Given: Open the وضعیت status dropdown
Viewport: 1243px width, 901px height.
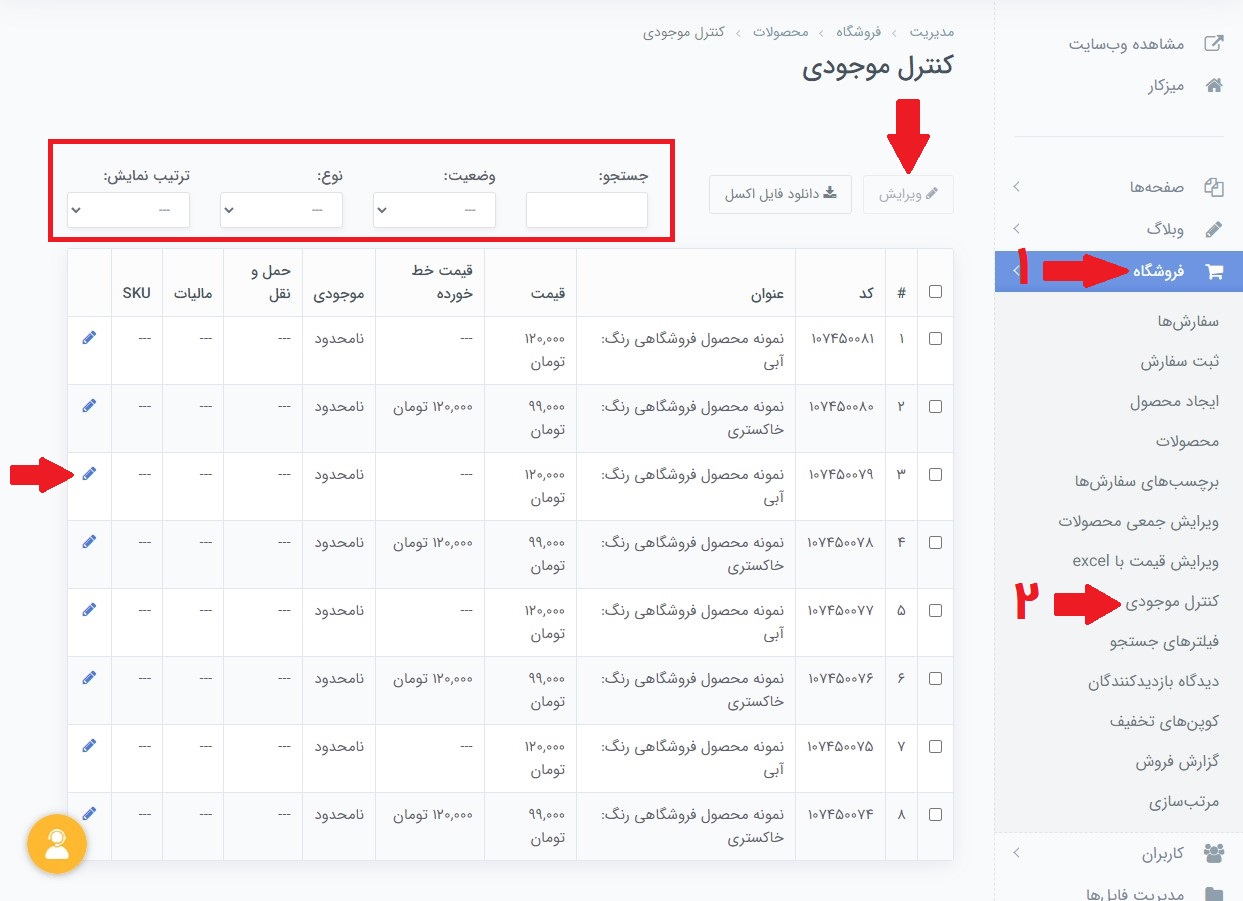Looking at the screenshot, I should pyautogui.click(x=434, y=210).
